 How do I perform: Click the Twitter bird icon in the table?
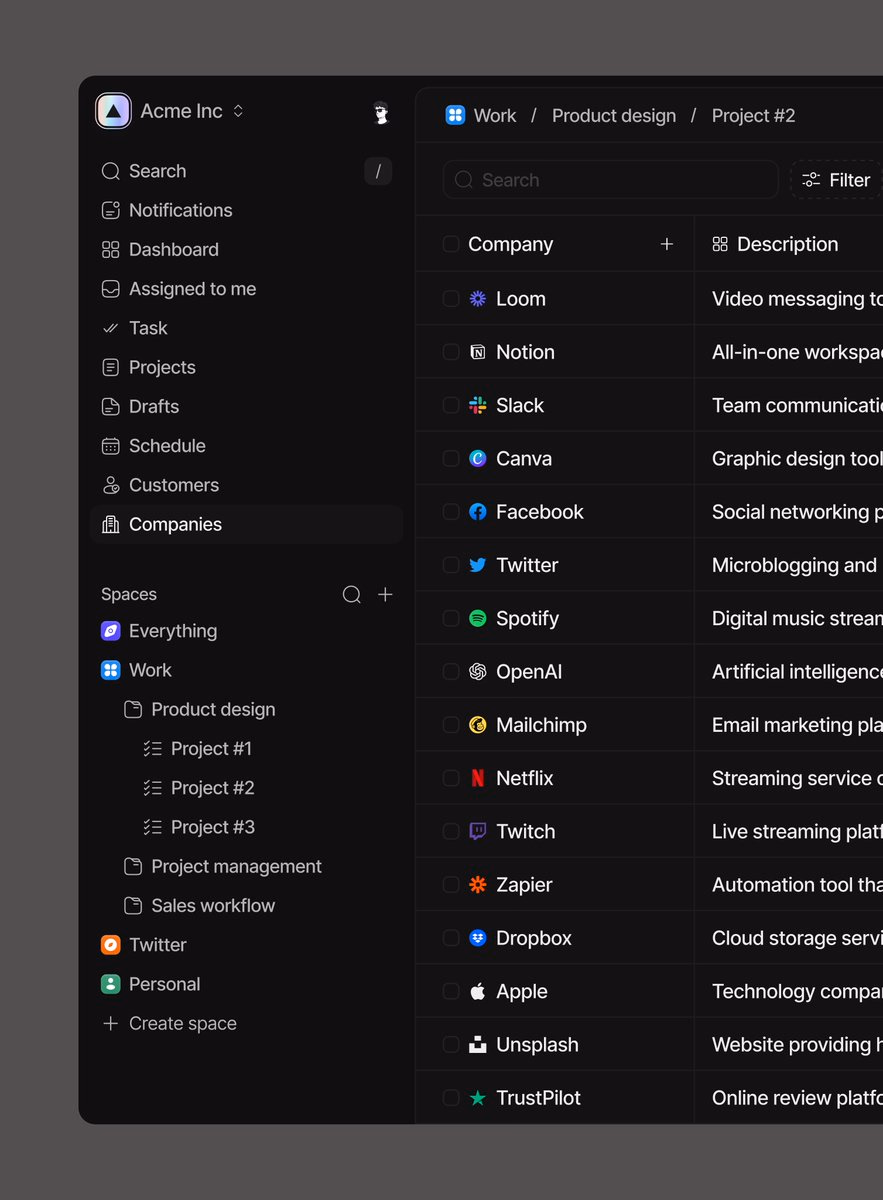(x=478, y=565)
